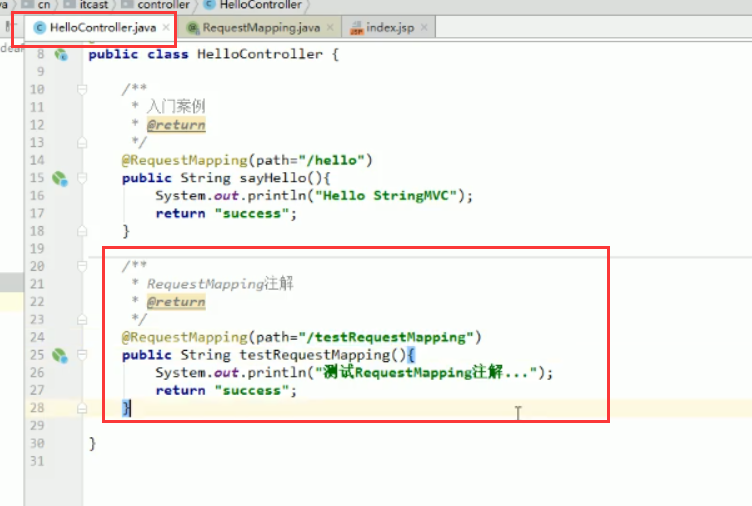This screenshot has height=506, width=752.
Task: Click the '@RequestMapping' annotation on line 14
Action: click(x=184, y=161)
